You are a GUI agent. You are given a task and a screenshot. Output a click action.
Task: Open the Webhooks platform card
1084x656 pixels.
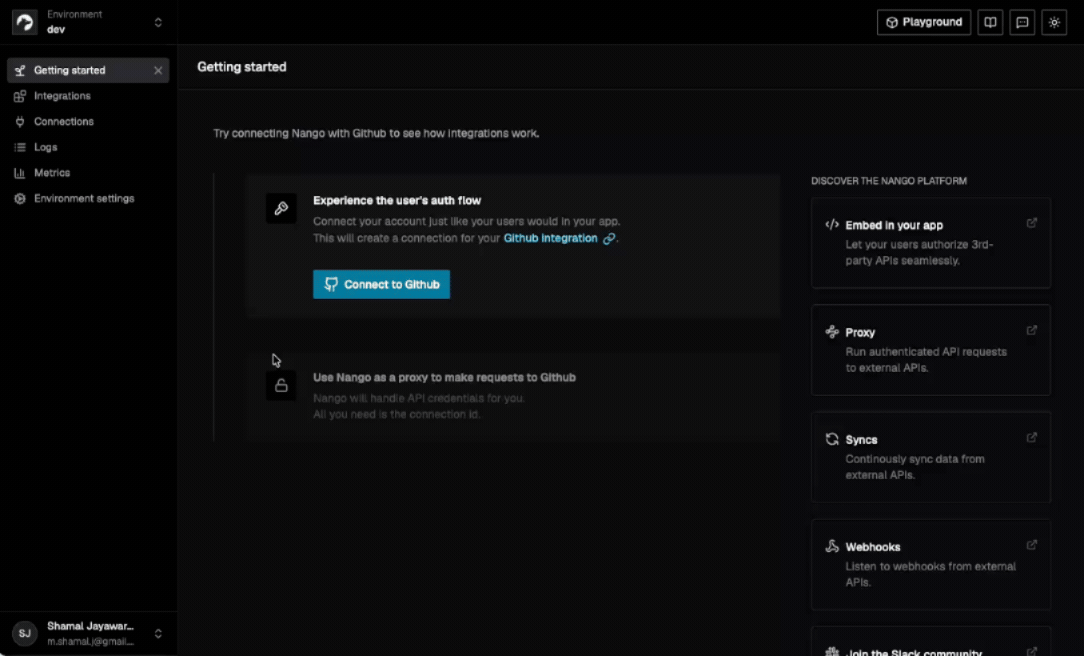click(x=931, y=564)
